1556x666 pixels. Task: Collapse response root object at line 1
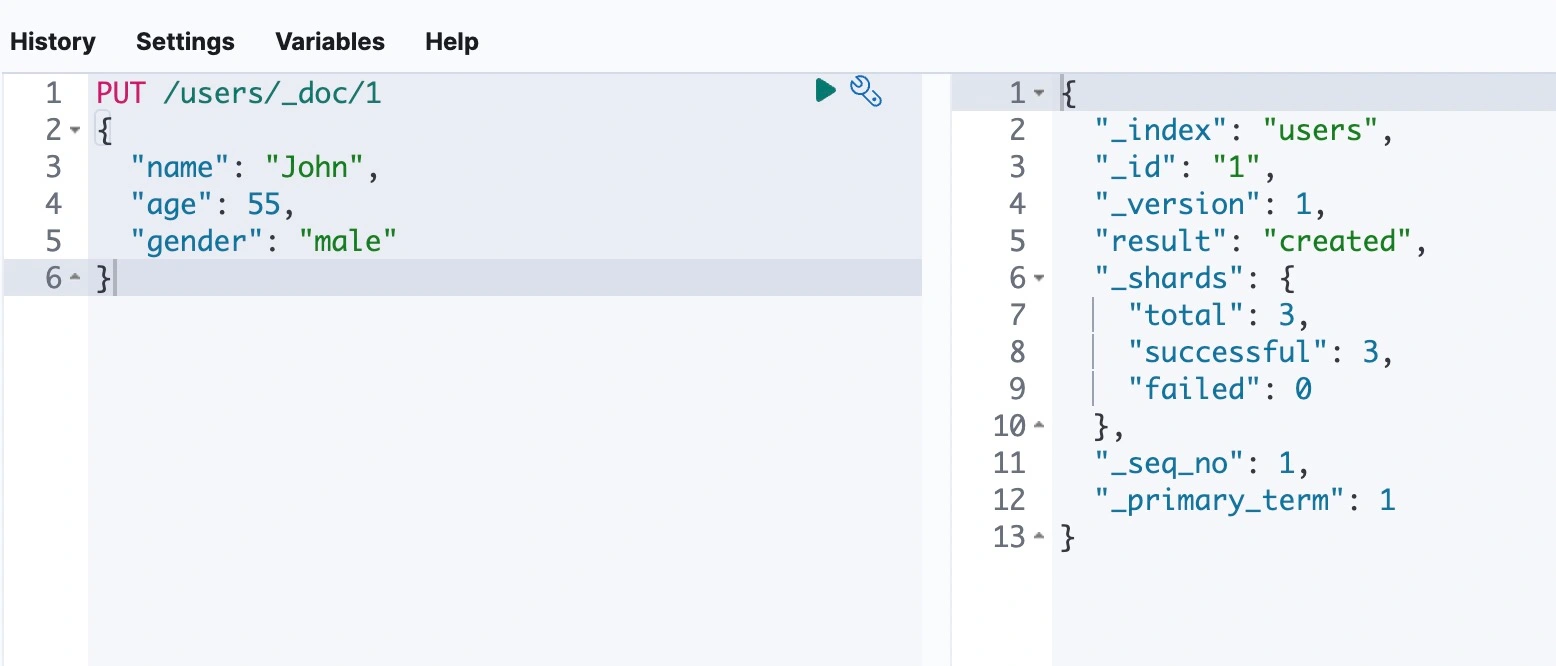(1039, 94)
